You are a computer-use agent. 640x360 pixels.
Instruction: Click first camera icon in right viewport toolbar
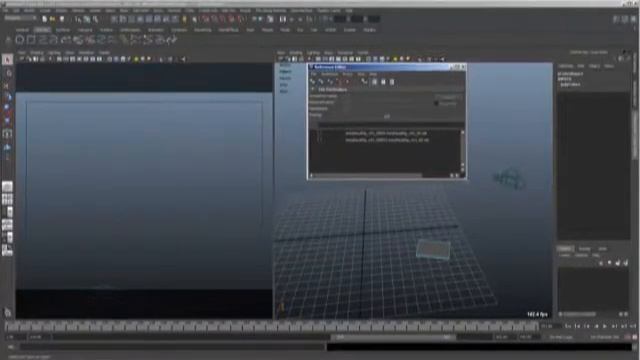pos(281,59)
